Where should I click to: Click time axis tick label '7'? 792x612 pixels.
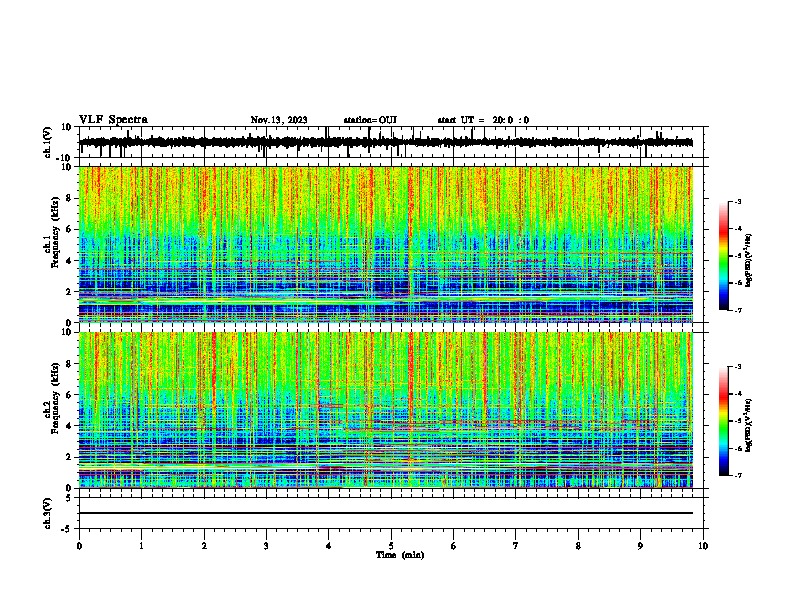click(x=516, y=546)
